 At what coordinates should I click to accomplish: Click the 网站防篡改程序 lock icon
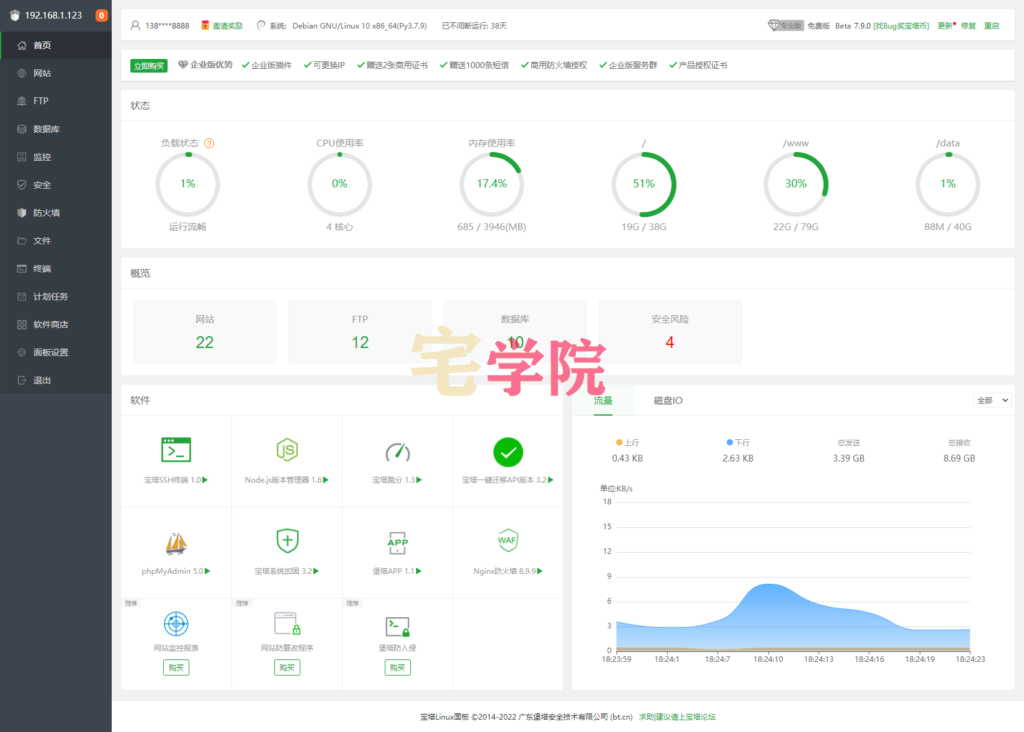(287, 624)
